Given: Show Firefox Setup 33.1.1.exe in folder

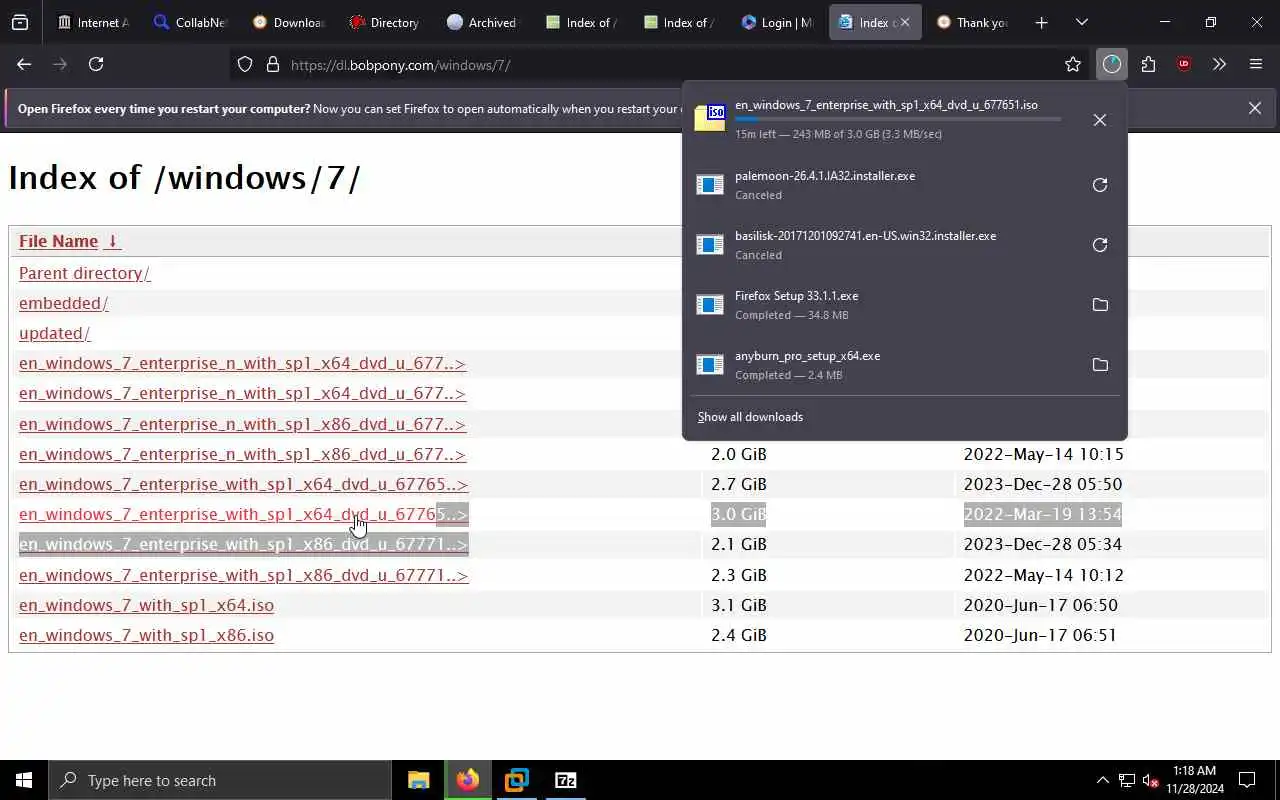Looking at the screenshot, I should click(1100, 305).
